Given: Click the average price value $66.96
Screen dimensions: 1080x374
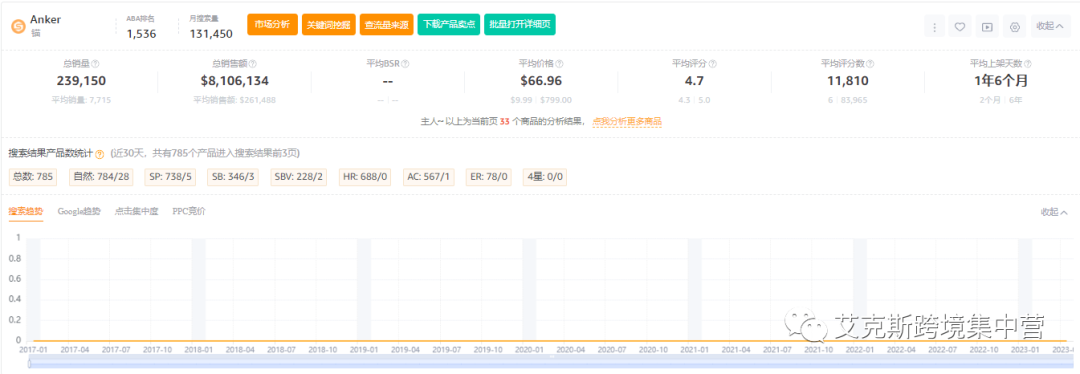Looking at the screenshot, I should (541, 81).
